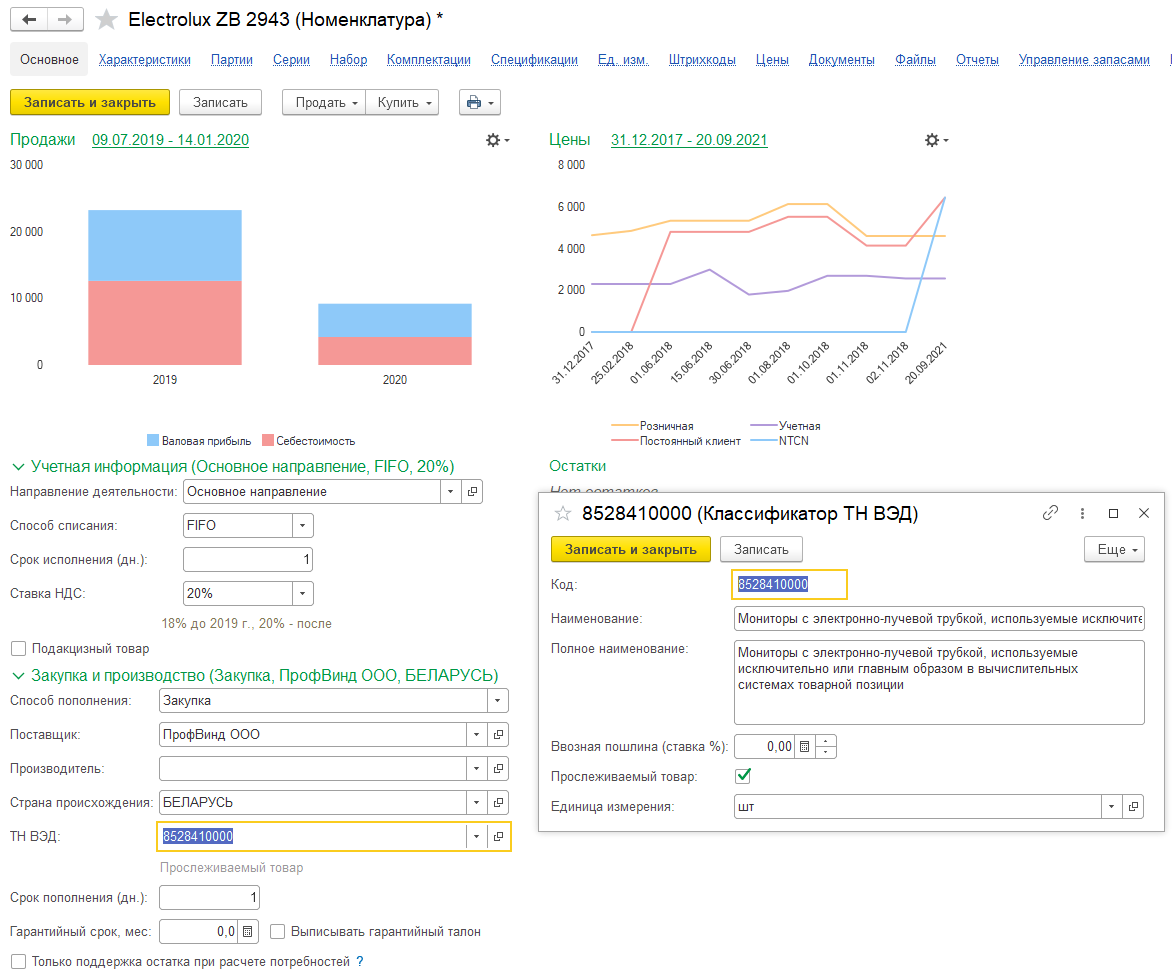Open Управление запасами tab

[1084, 60]
